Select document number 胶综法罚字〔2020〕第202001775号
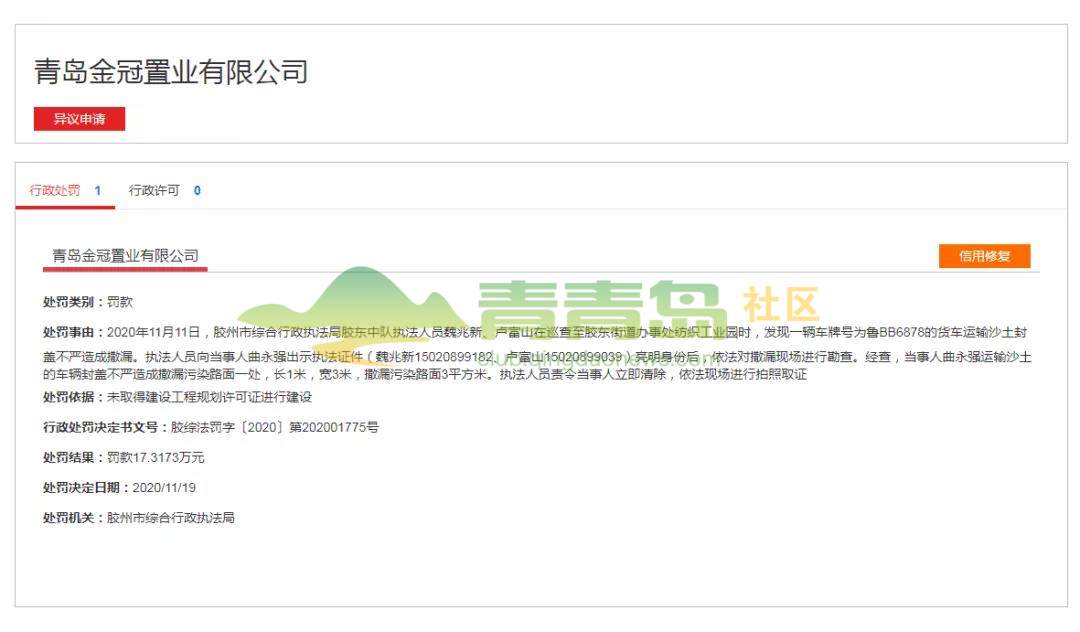Screen dimensions: 1080x632 coord(275,427)
